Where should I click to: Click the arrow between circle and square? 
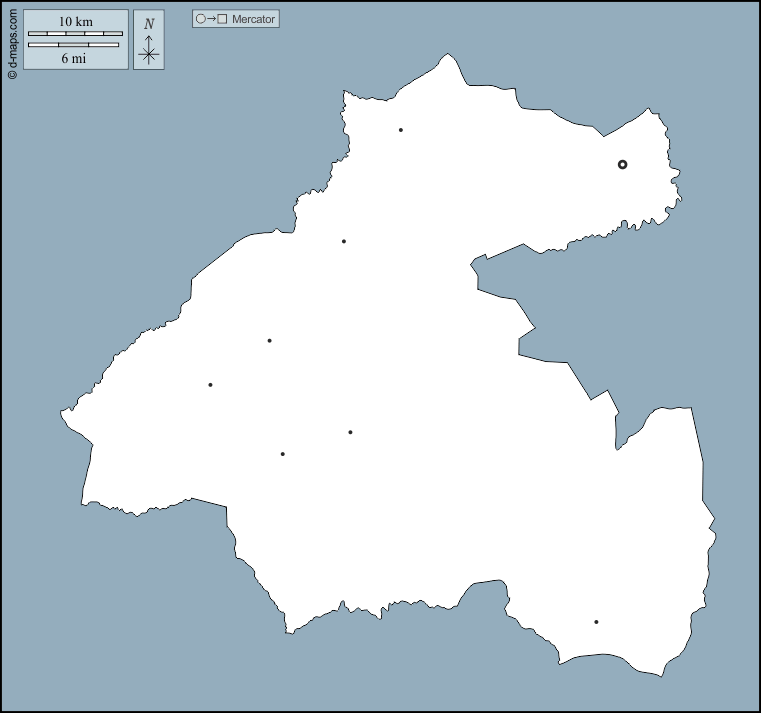[x=211, y=19]
